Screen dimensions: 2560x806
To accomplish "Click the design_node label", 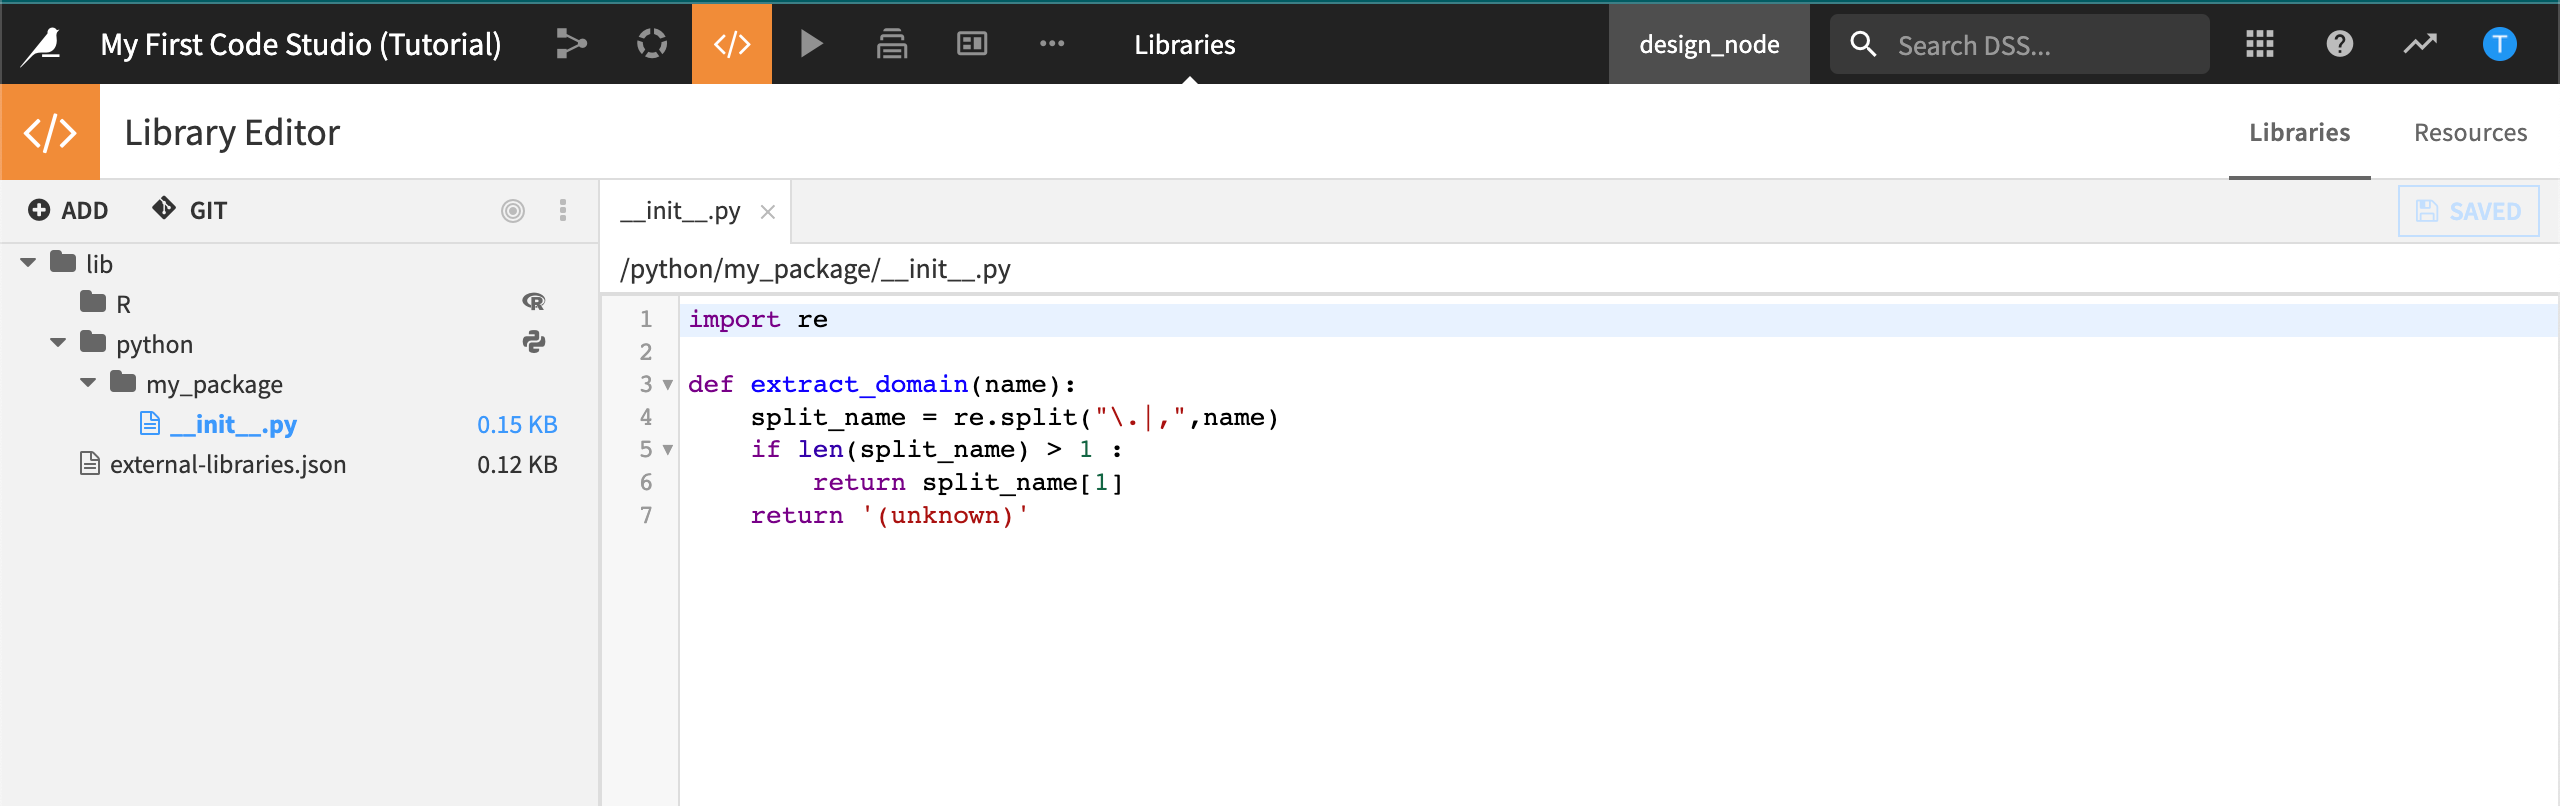I will [x=1709, y=44].
